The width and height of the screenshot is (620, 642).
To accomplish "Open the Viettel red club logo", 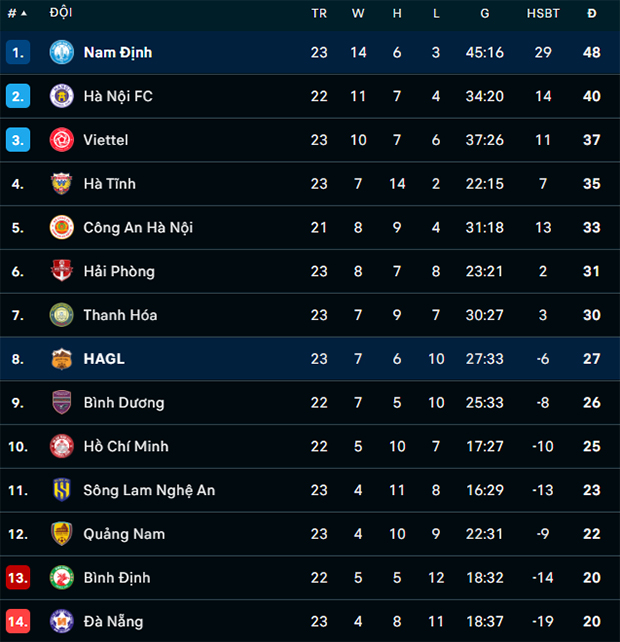I will click(x=61, y=140).
